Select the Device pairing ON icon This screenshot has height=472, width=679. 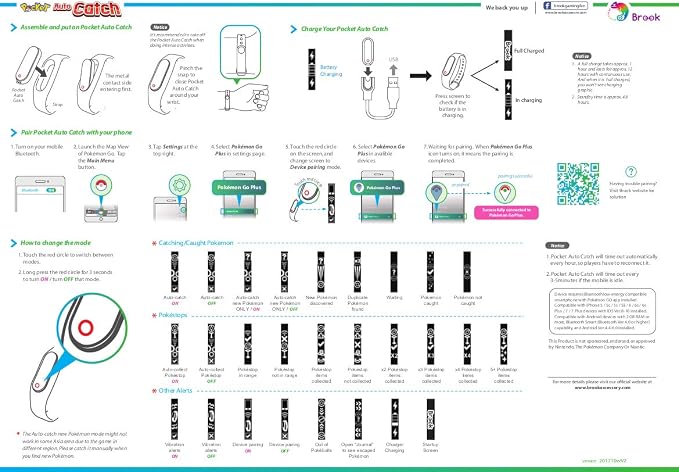click(x=247, y=419)
